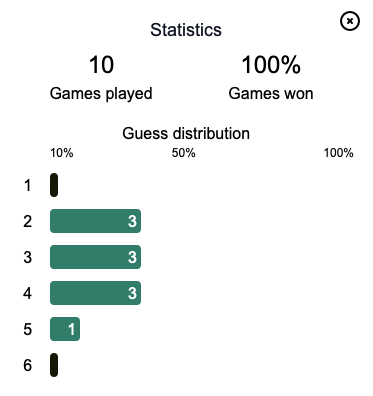Click the Games won label

[x=271, y=93]
